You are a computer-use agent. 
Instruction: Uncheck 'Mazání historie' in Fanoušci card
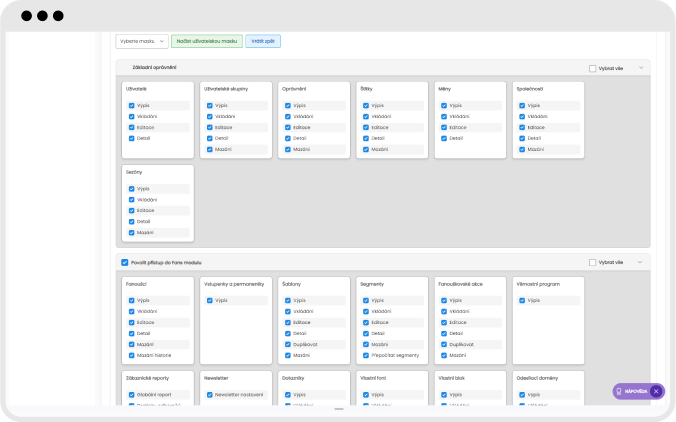[x=131, y=356]
